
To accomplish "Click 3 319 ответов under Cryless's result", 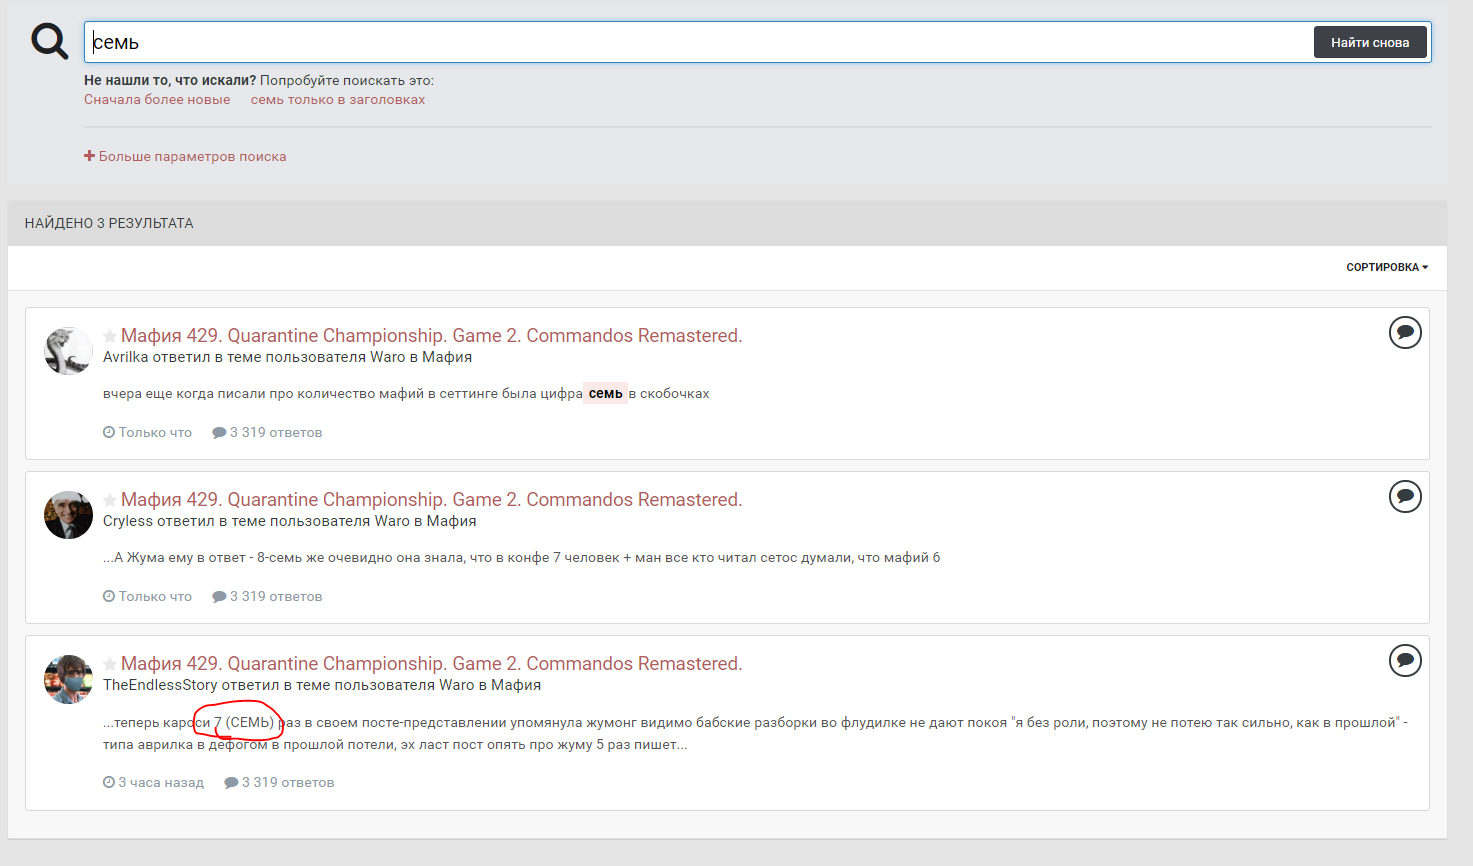I will tap(267, 596).
